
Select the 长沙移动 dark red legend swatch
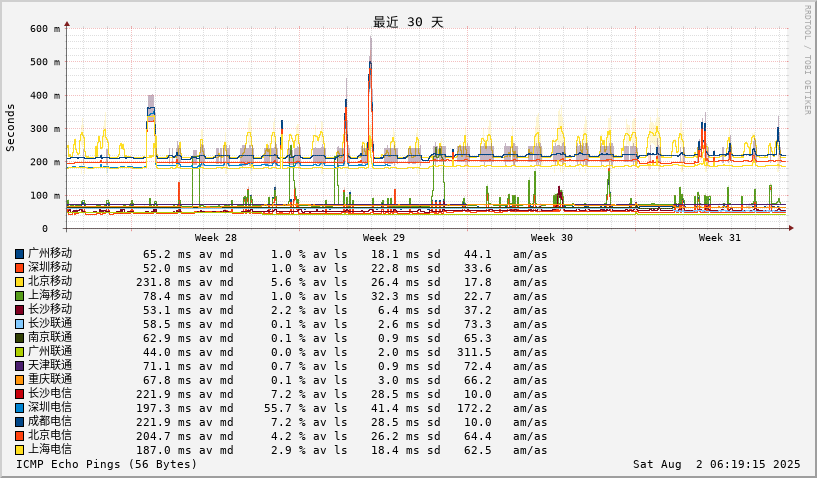click(x=19, y=310)
